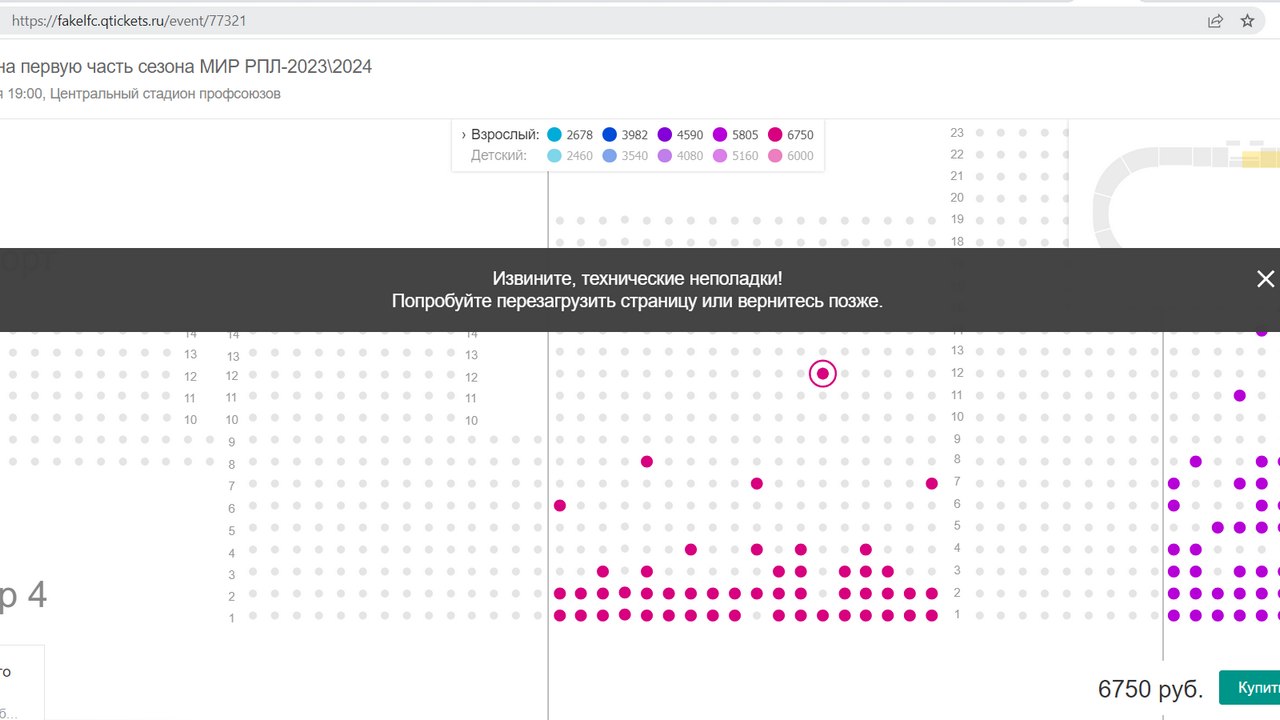Bookmark this page with the star icon
The width and height of the screenshot is (1280, 720).
coord(1247,20)
